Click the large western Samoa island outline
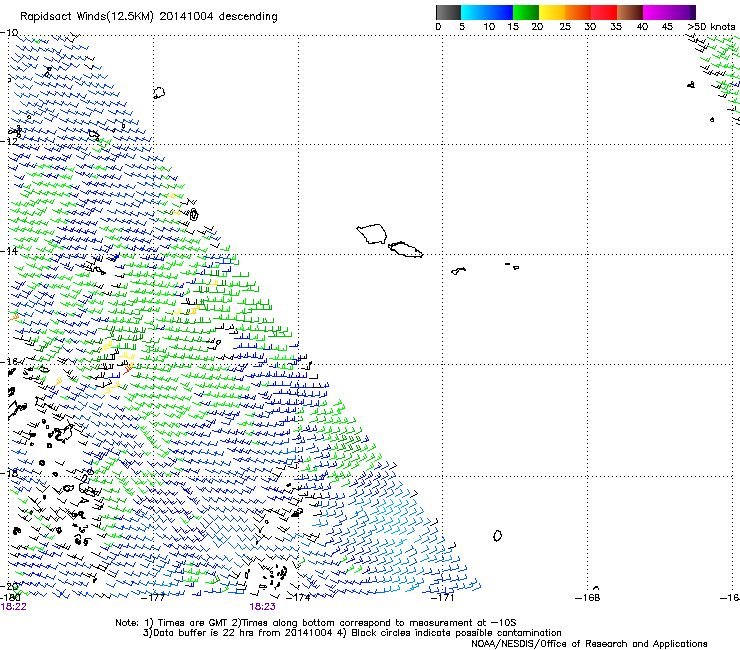 click(372, 234)
